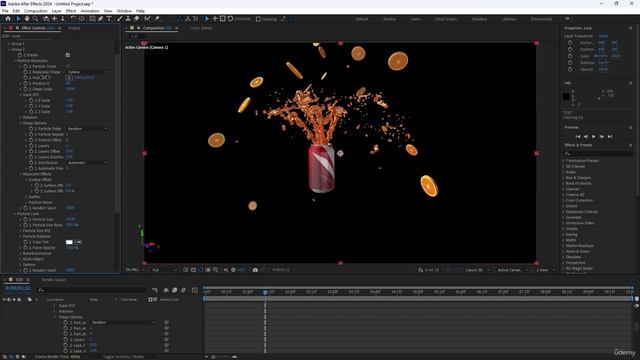Select the Puppet Pin tool

[157, 19]
